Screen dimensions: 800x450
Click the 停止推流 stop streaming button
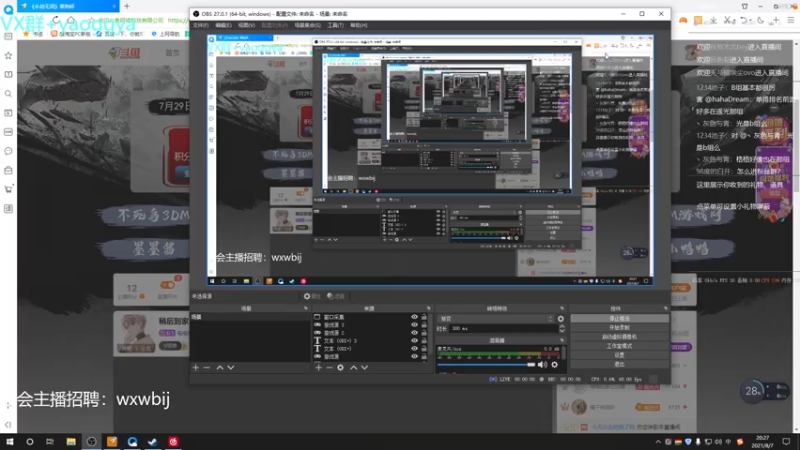click(x=619, y=318)
